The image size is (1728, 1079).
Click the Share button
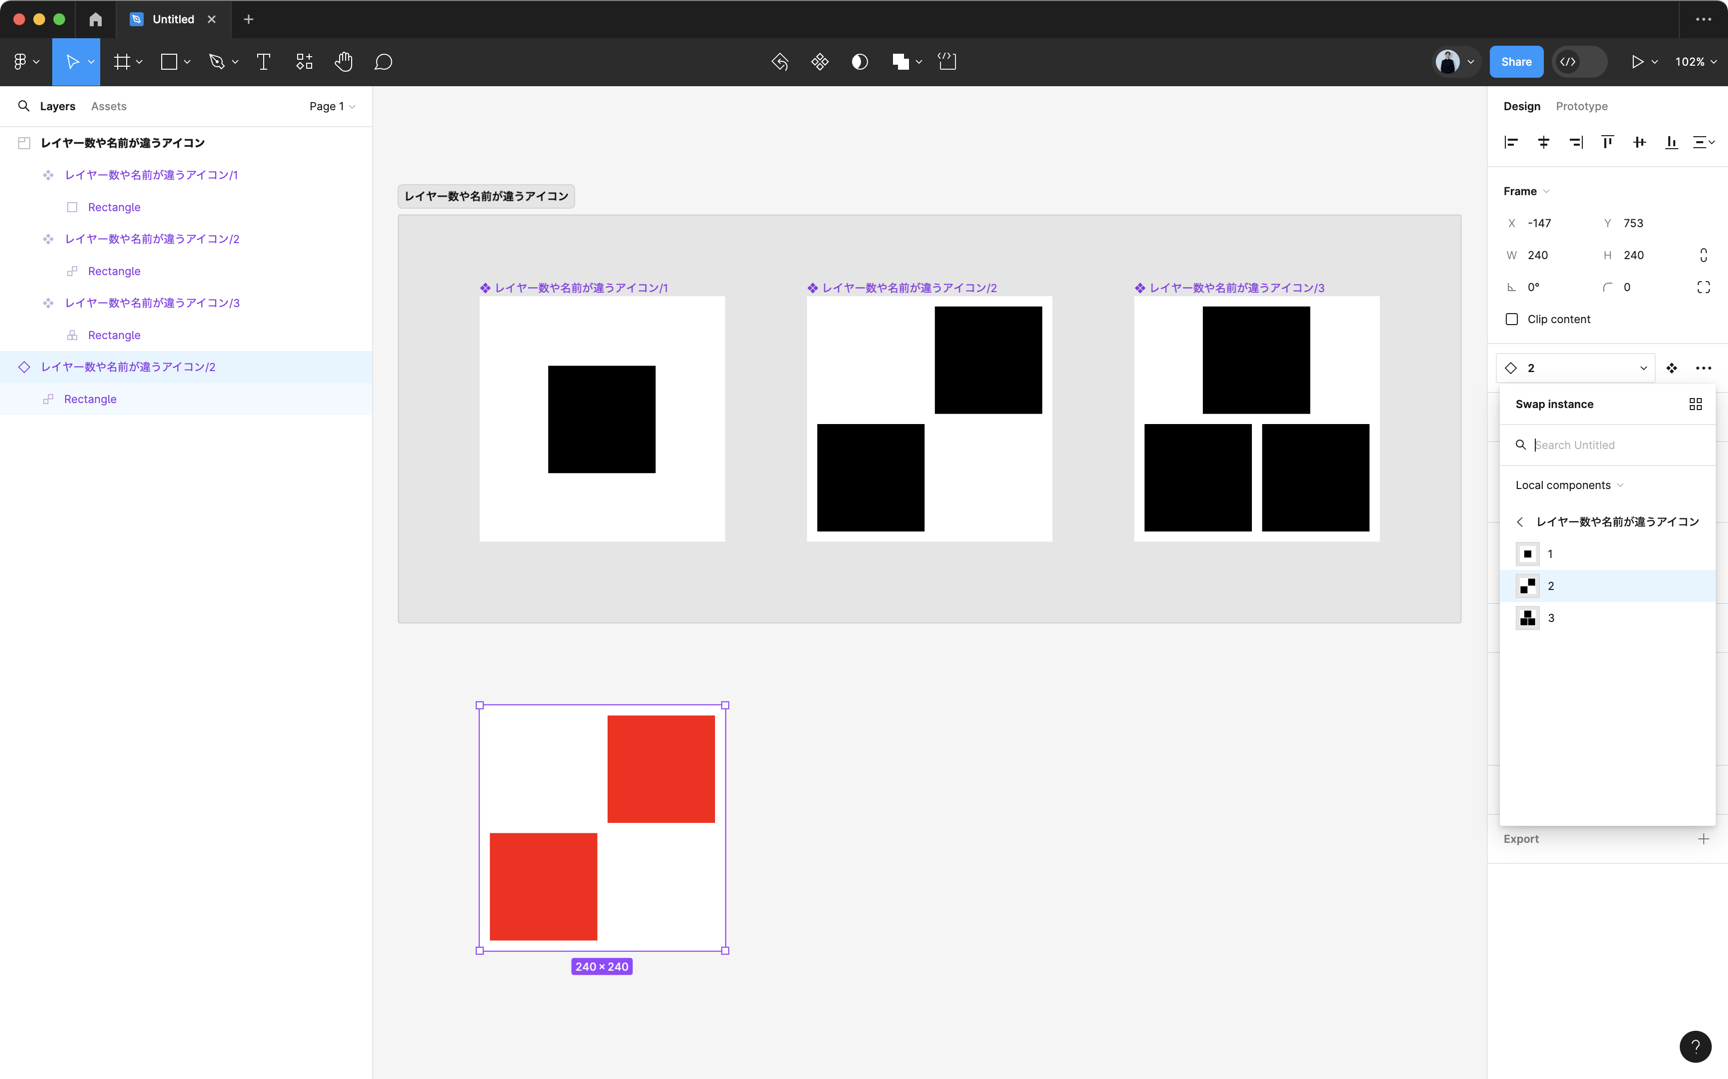[1516, 62]
